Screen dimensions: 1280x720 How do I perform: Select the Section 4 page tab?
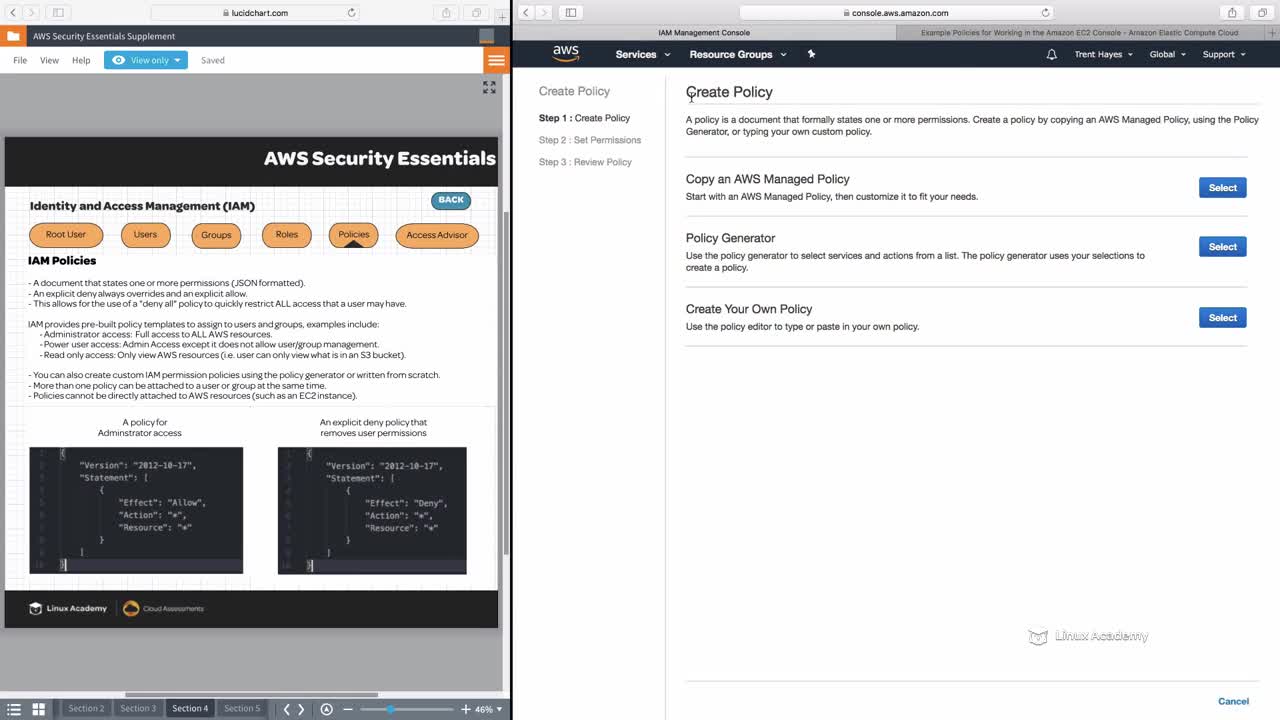[190, 709]
